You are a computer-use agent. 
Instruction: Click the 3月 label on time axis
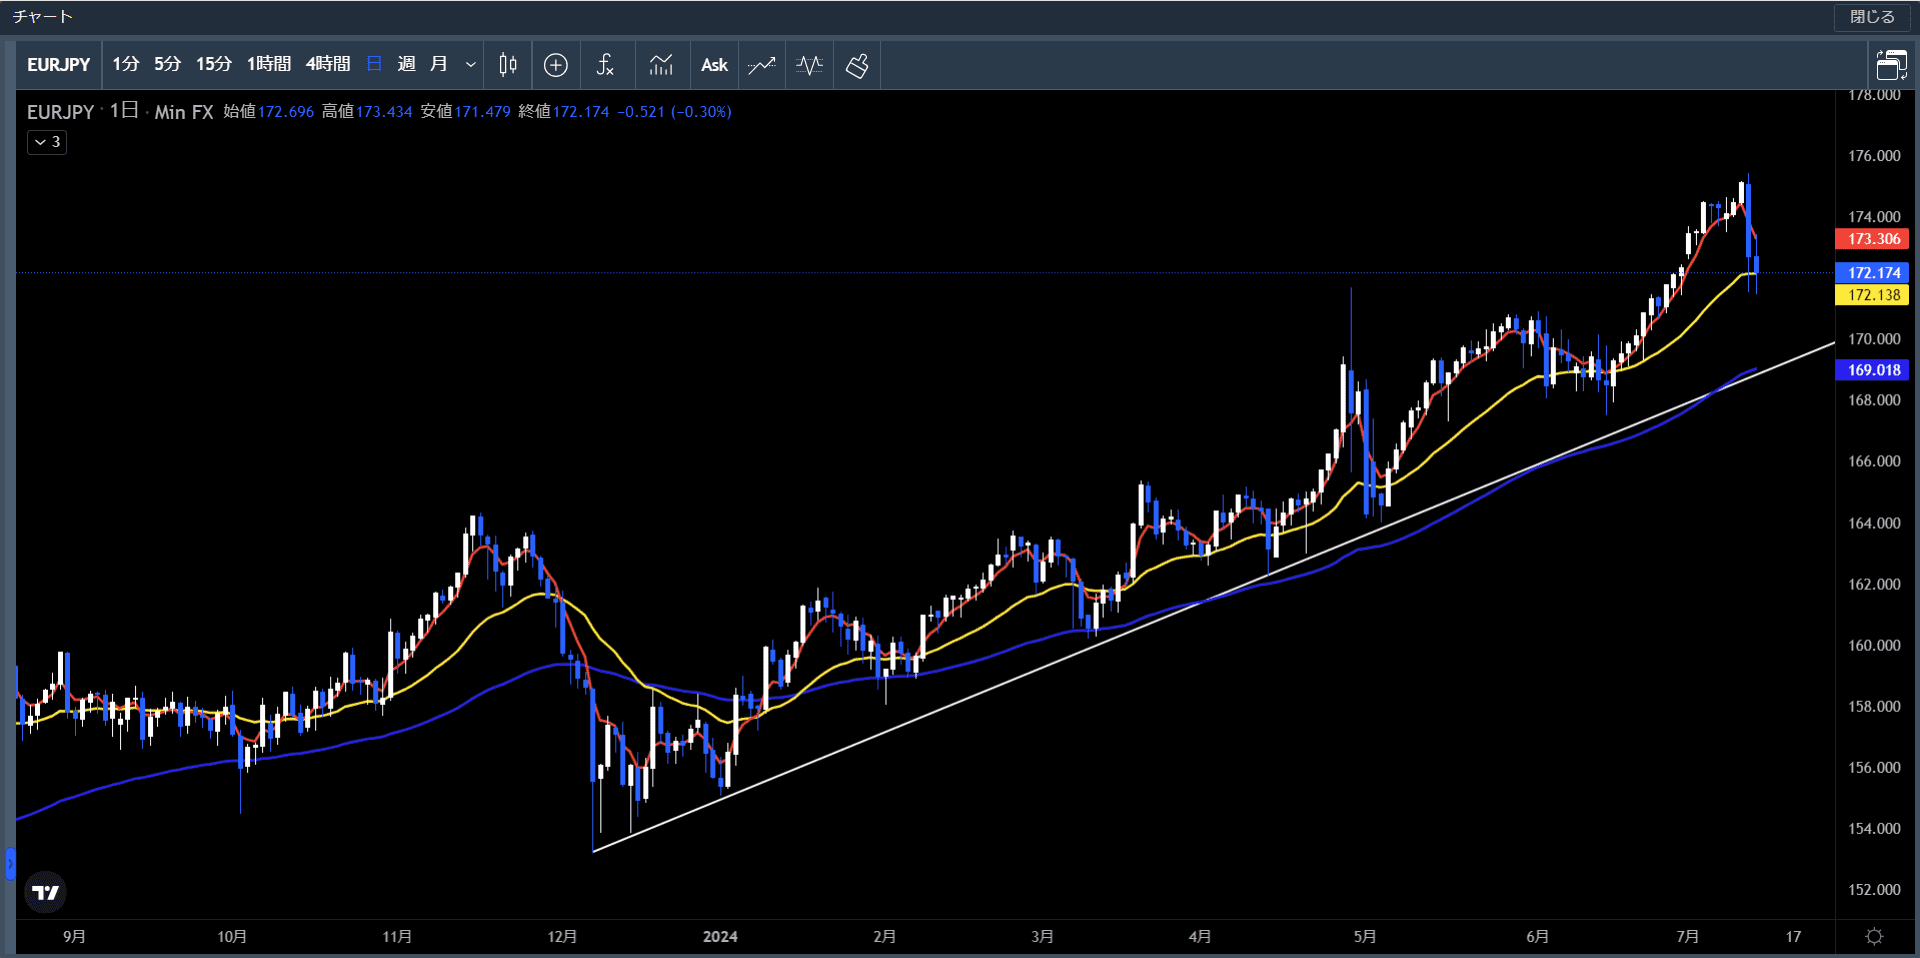click(1042, 937)
